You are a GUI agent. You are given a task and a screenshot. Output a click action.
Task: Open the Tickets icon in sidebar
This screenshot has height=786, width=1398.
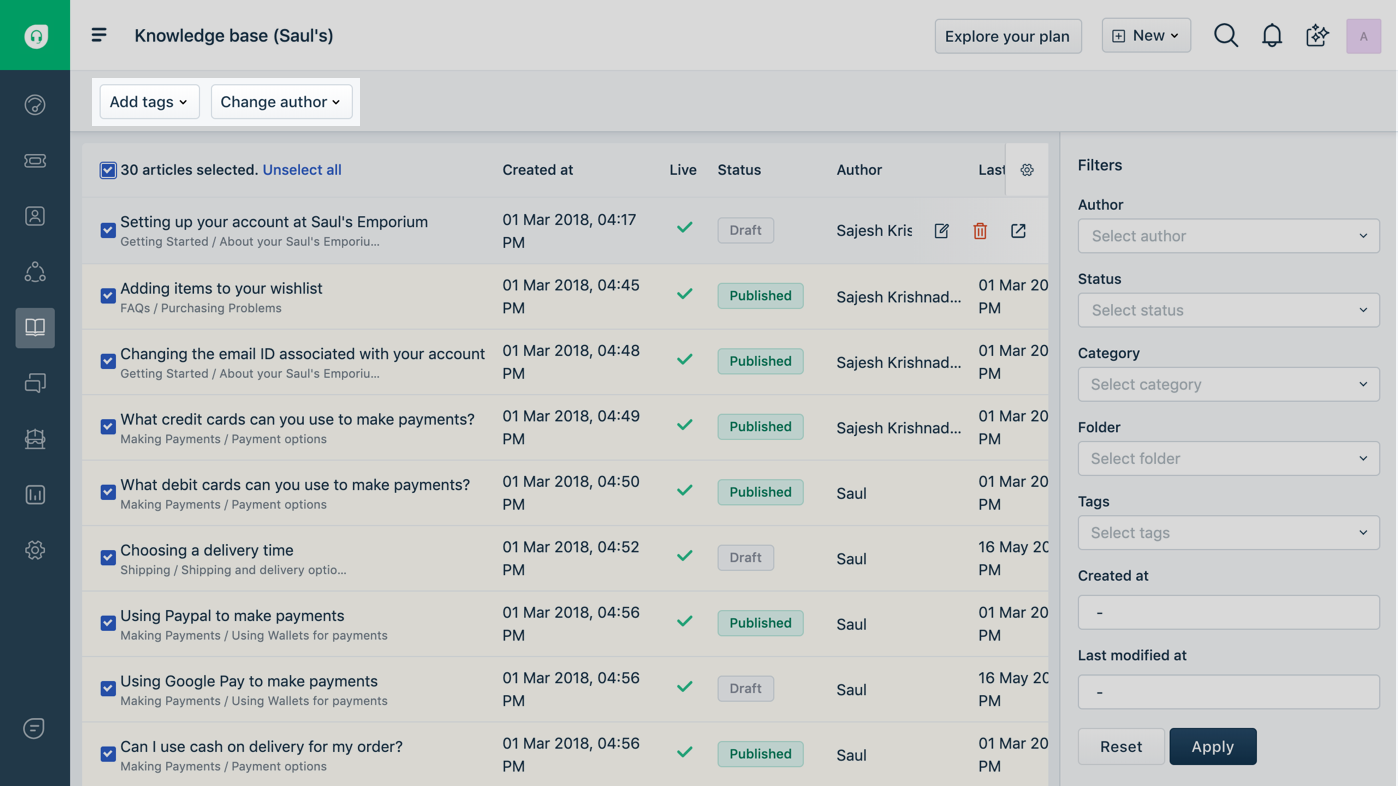tap(35, 161)
